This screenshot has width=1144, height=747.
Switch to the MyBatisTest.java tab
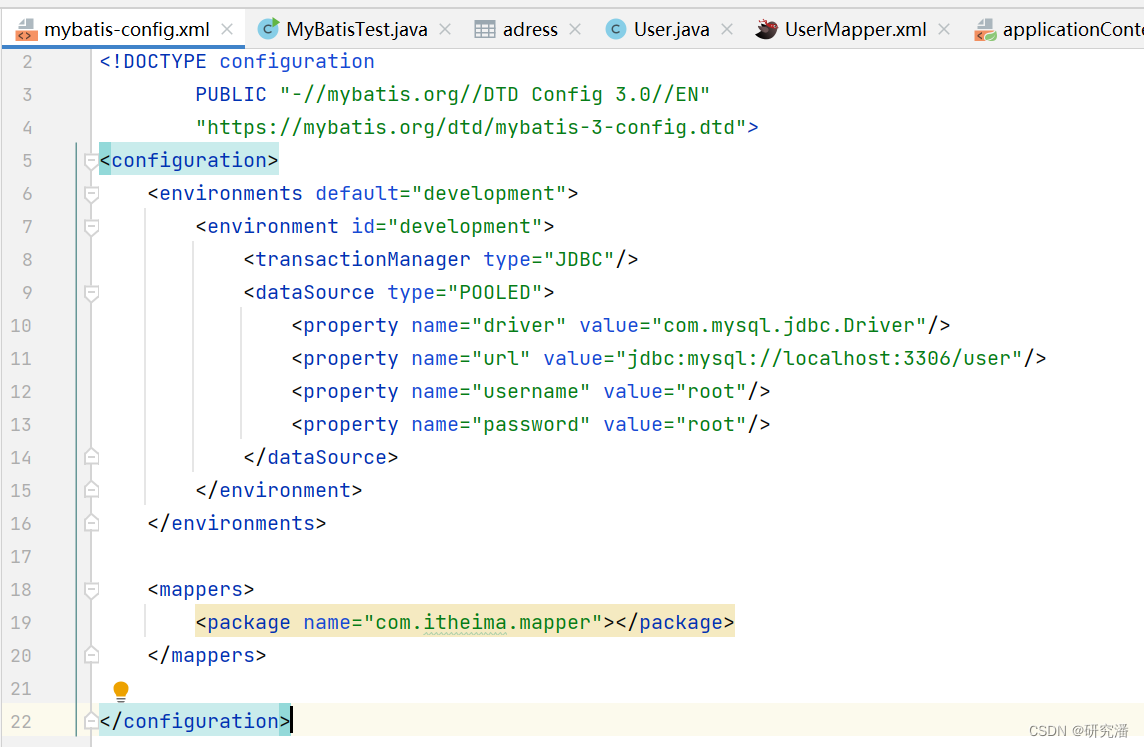tap(355, 29)
